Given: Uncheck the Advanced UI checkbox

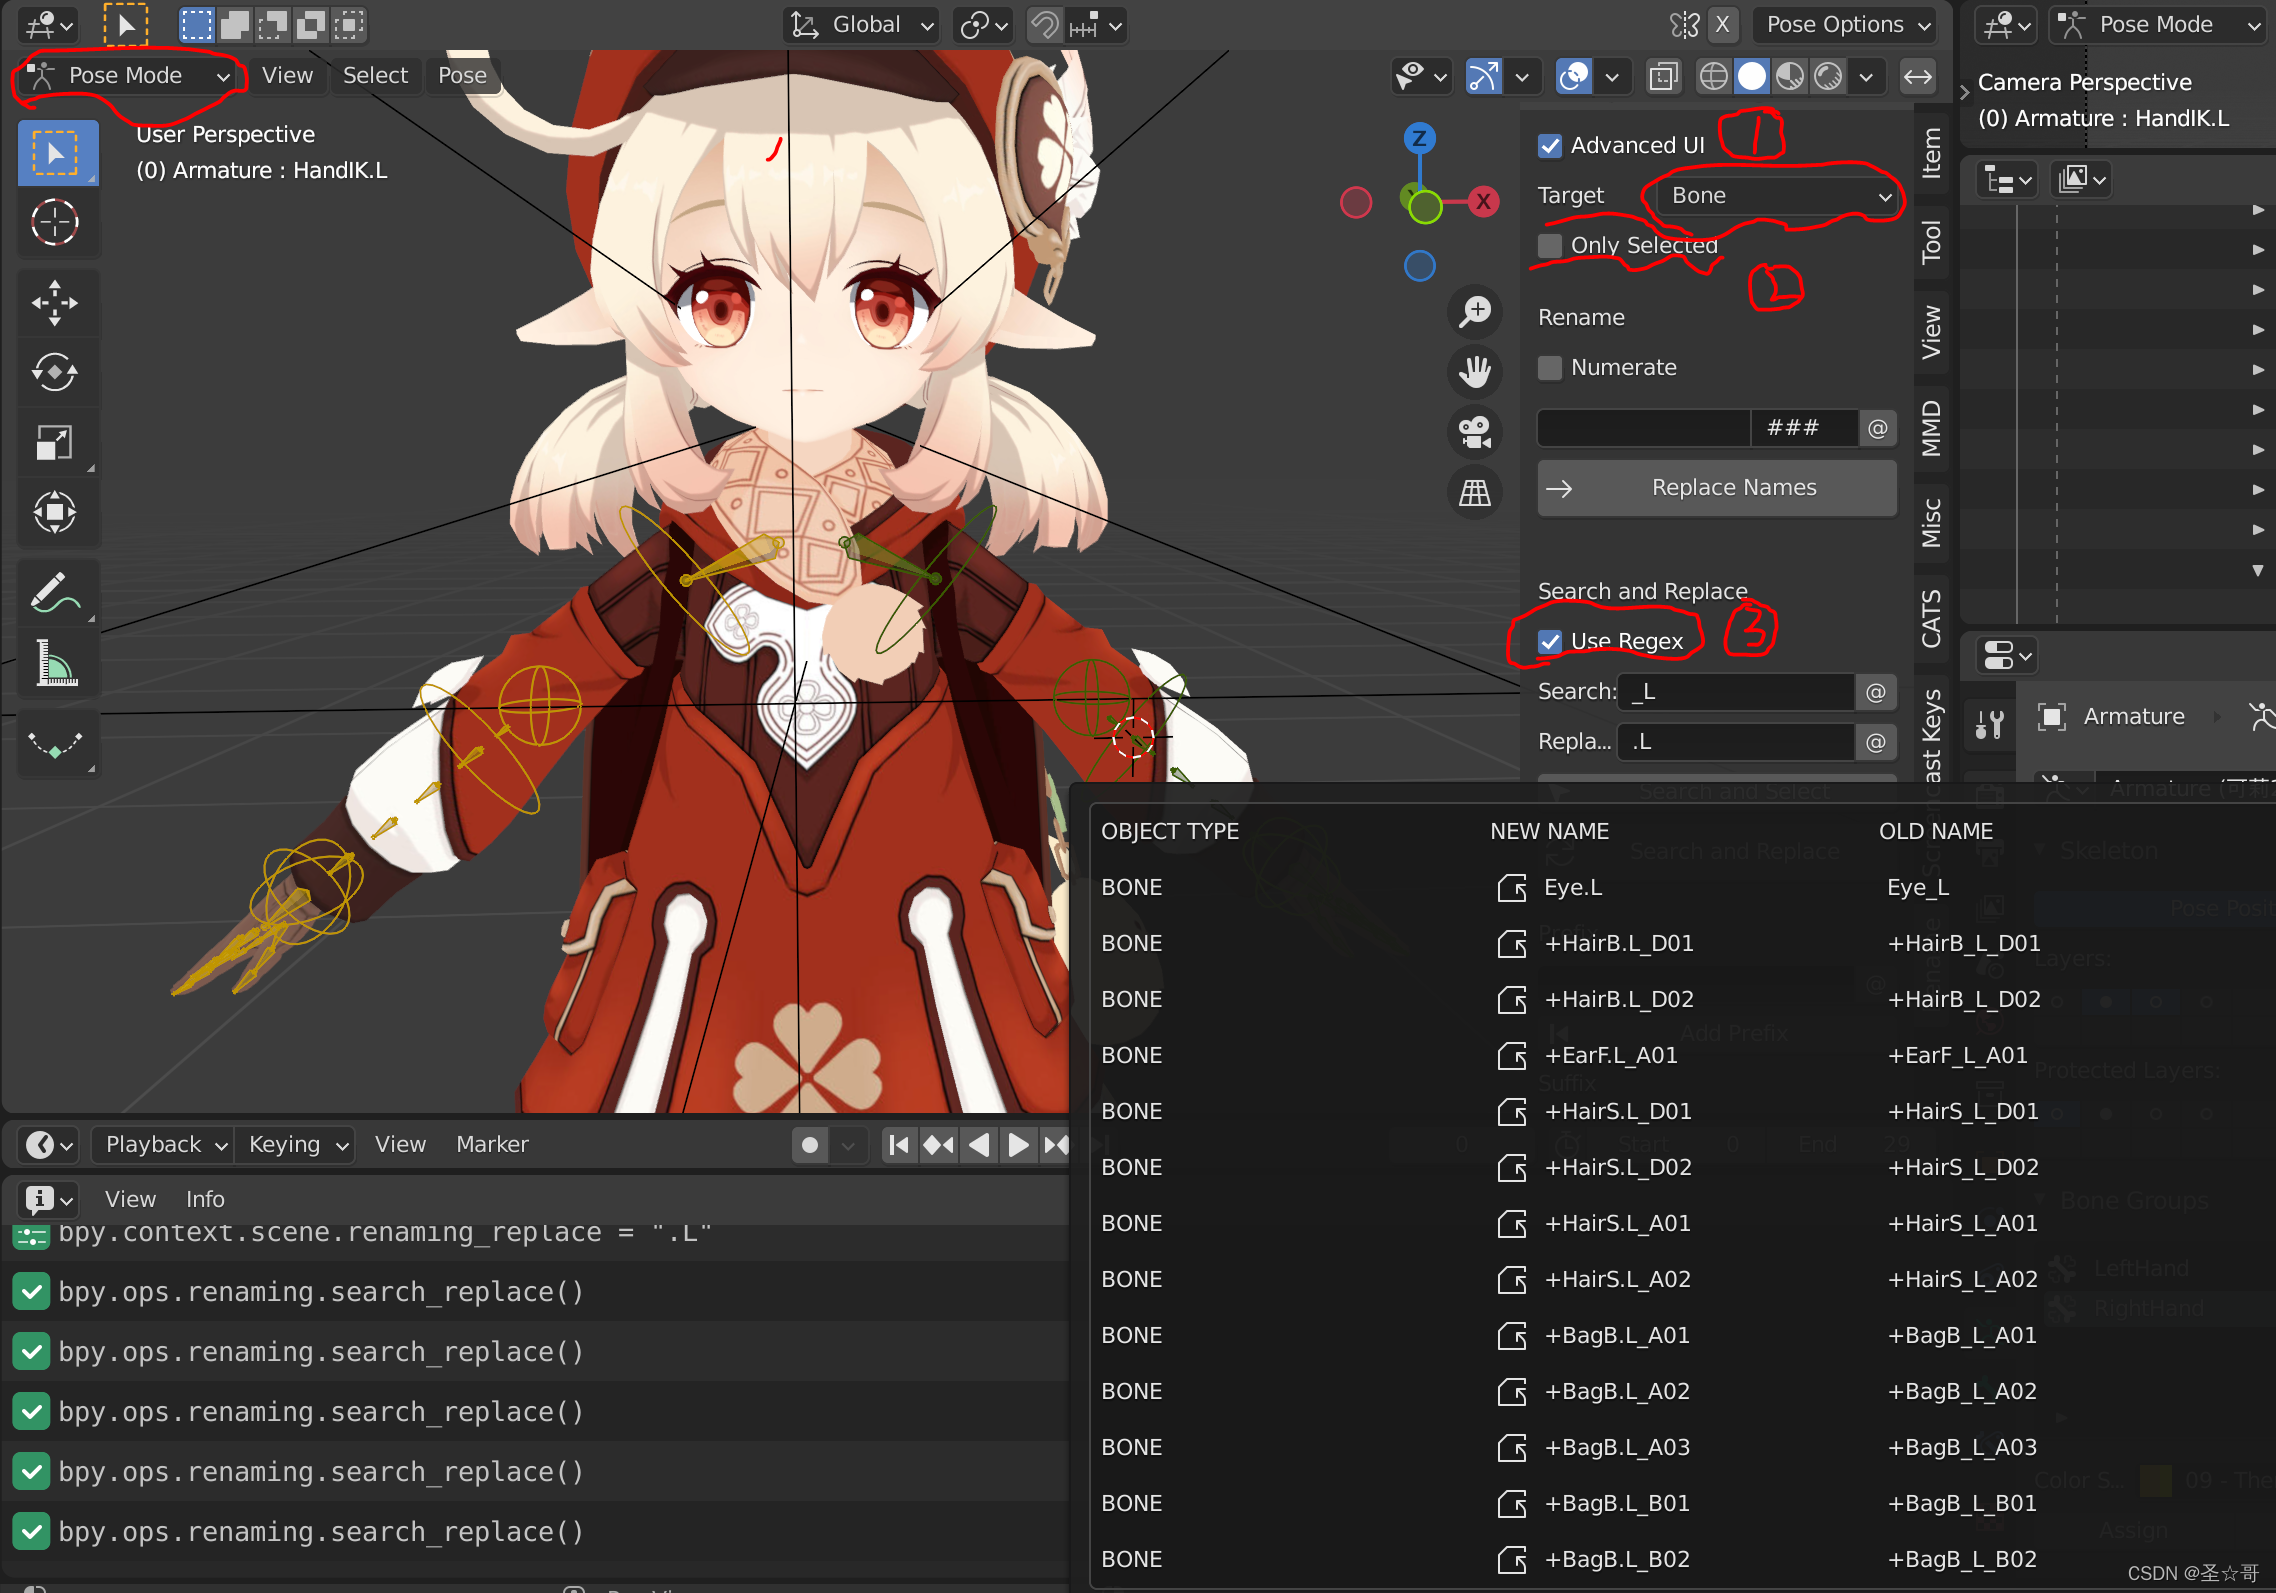Looking at the screenshot, I should [x=1550, y=146].
